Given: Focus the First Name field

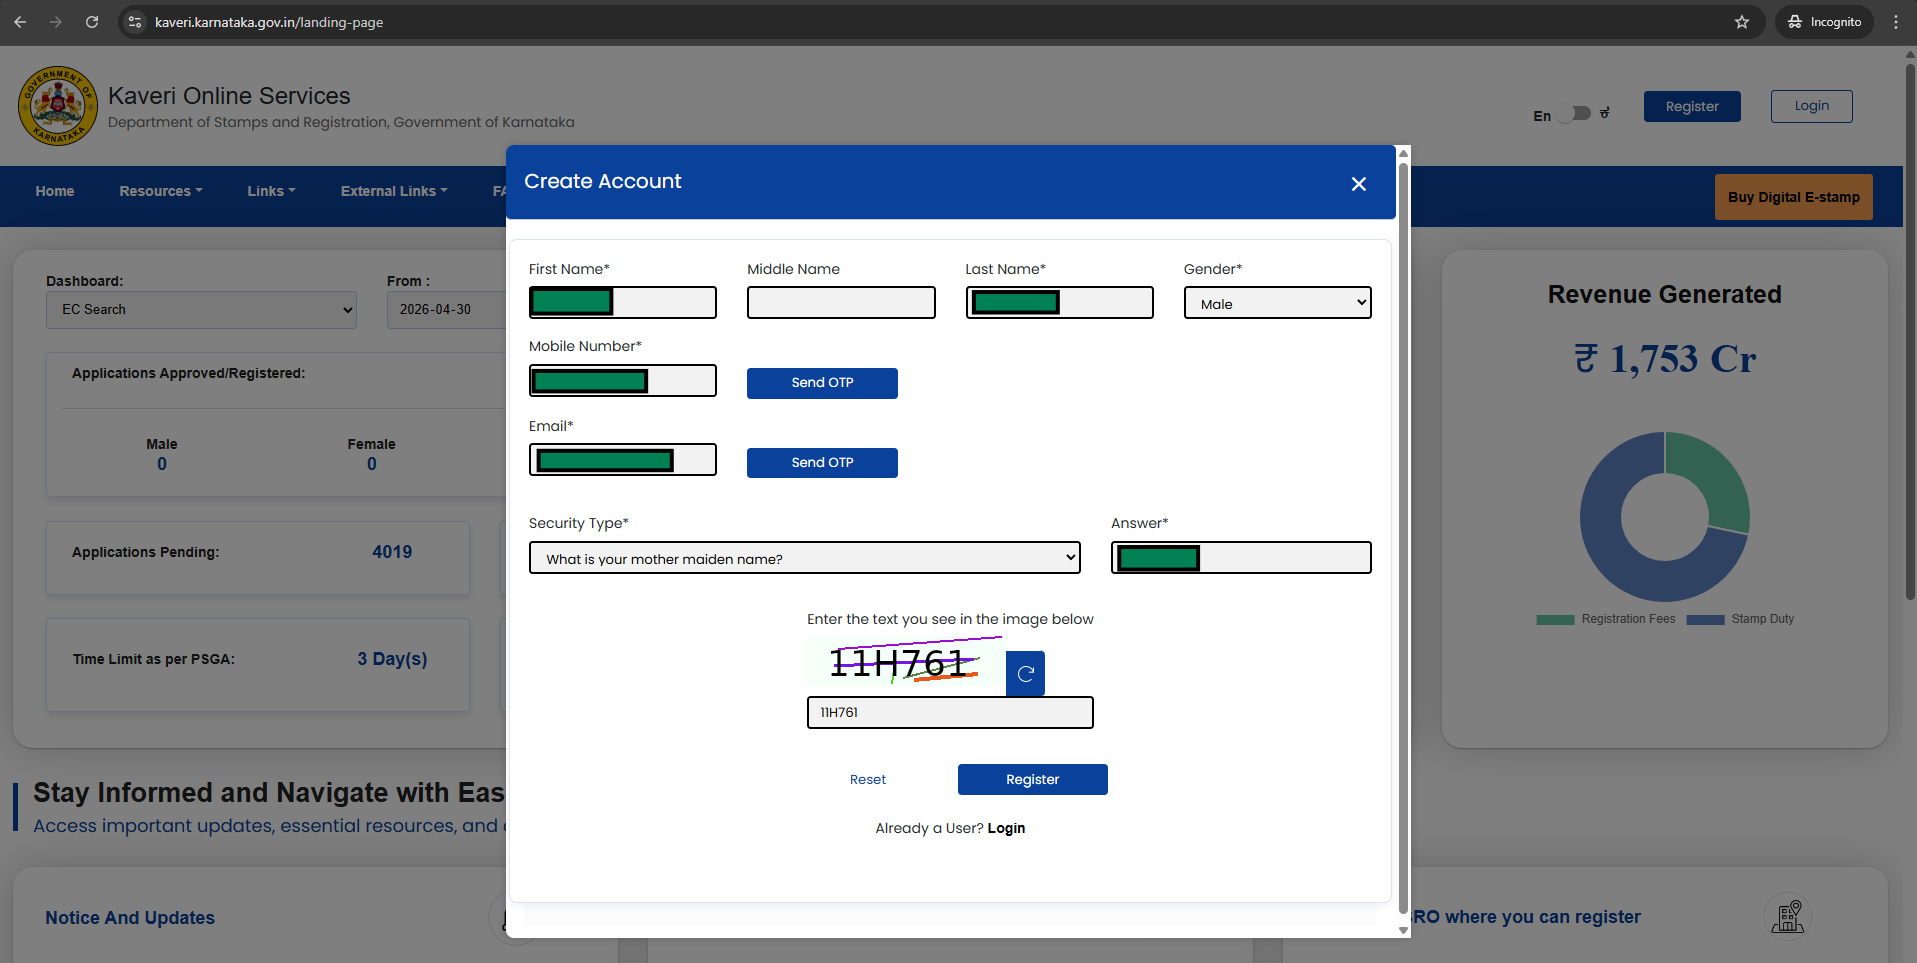Looking at the screenshot, I should click(622, 303).
